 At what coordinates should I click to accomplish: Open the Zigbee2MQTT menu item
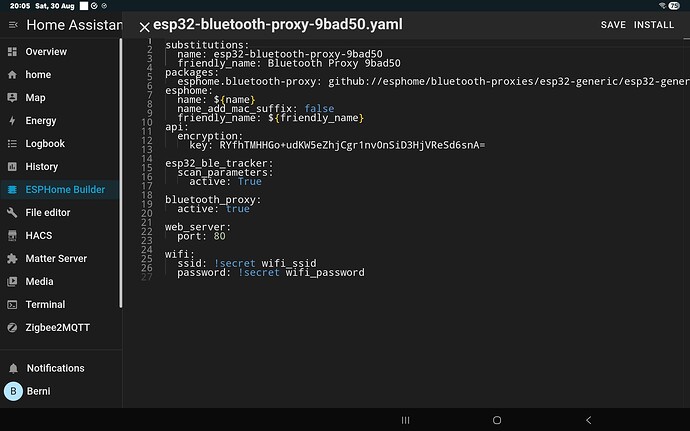(59, 328)
